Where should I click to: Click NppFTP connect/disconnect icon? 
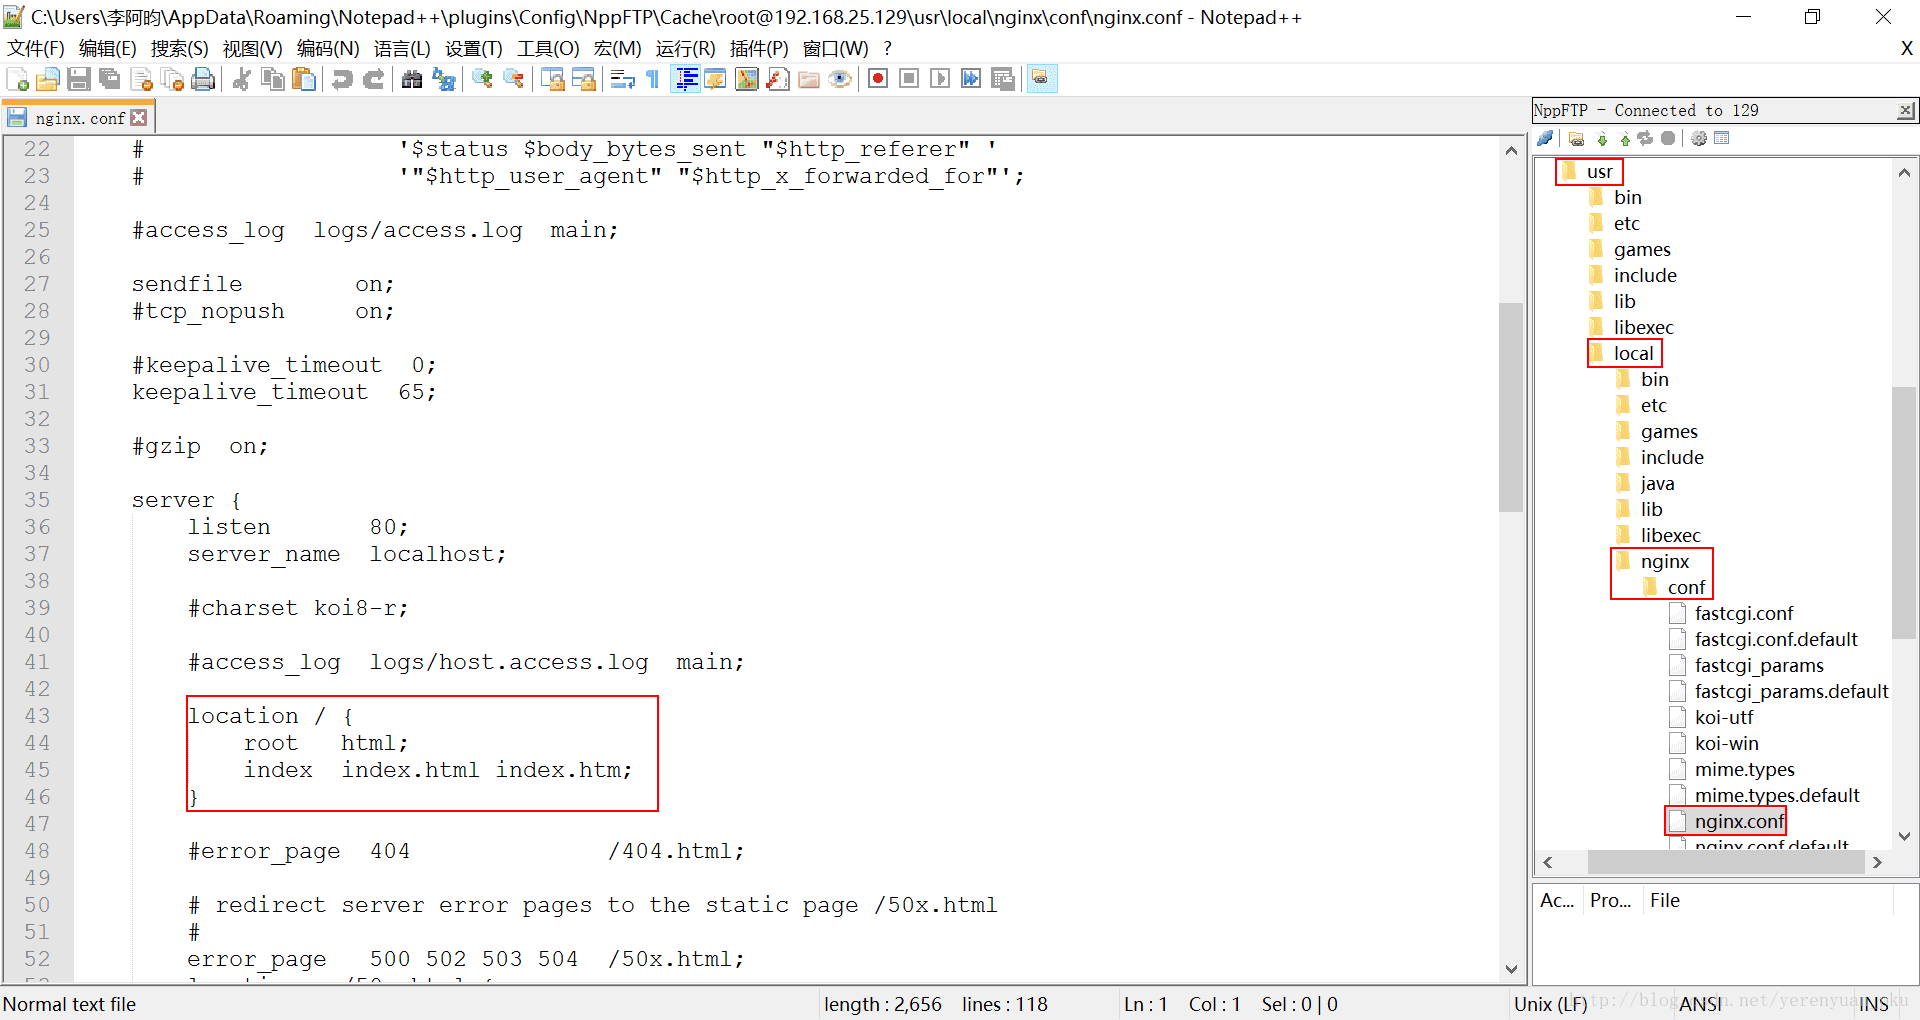[x=1546, y=139]
